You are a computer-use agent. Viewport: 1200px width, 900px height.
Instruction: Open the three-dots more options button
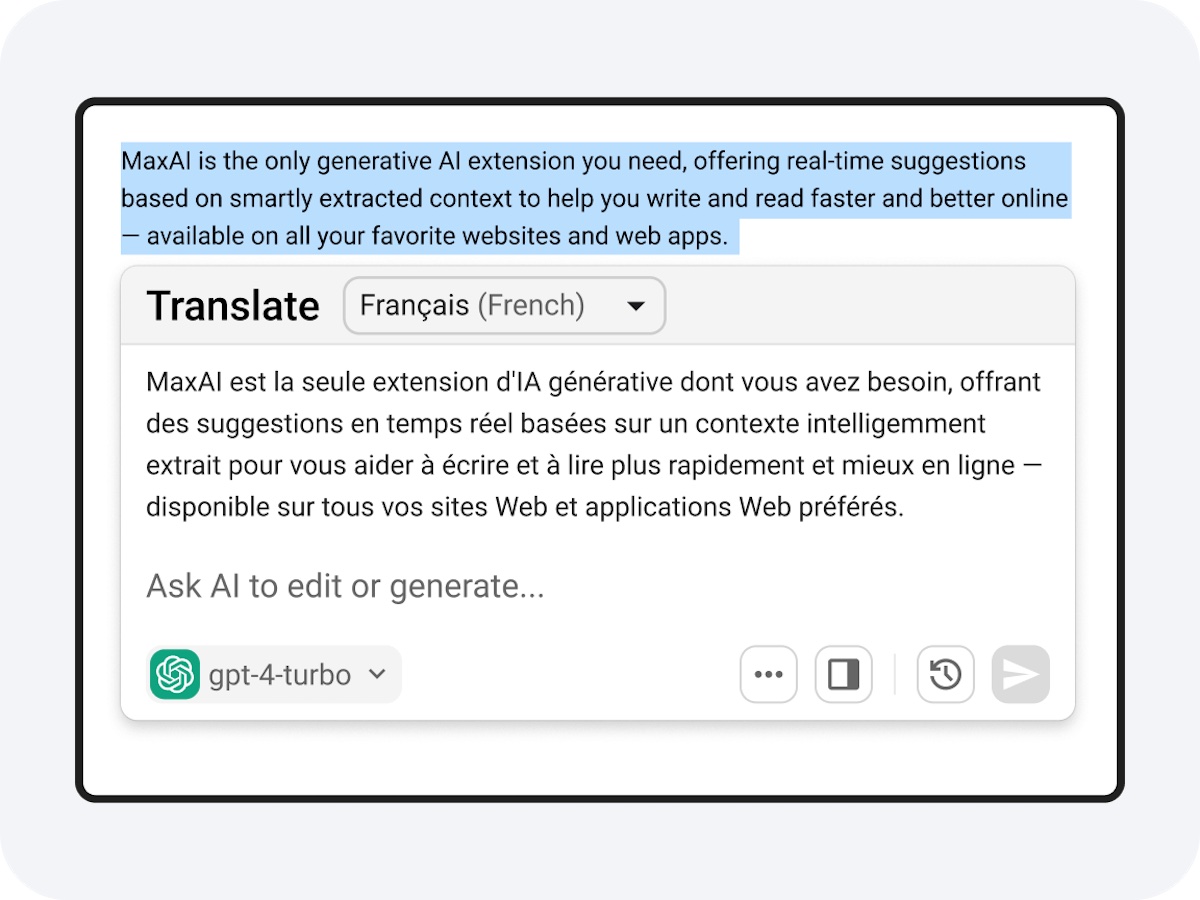768,674
